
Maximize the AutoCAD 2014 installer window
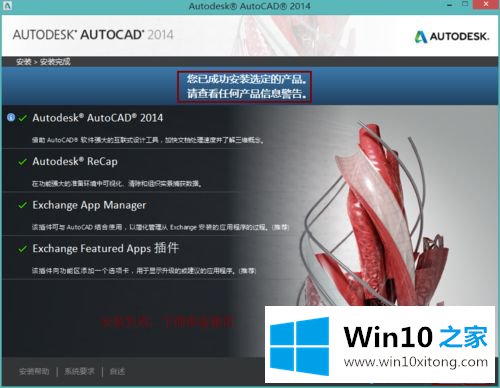(x=465, y=4)
